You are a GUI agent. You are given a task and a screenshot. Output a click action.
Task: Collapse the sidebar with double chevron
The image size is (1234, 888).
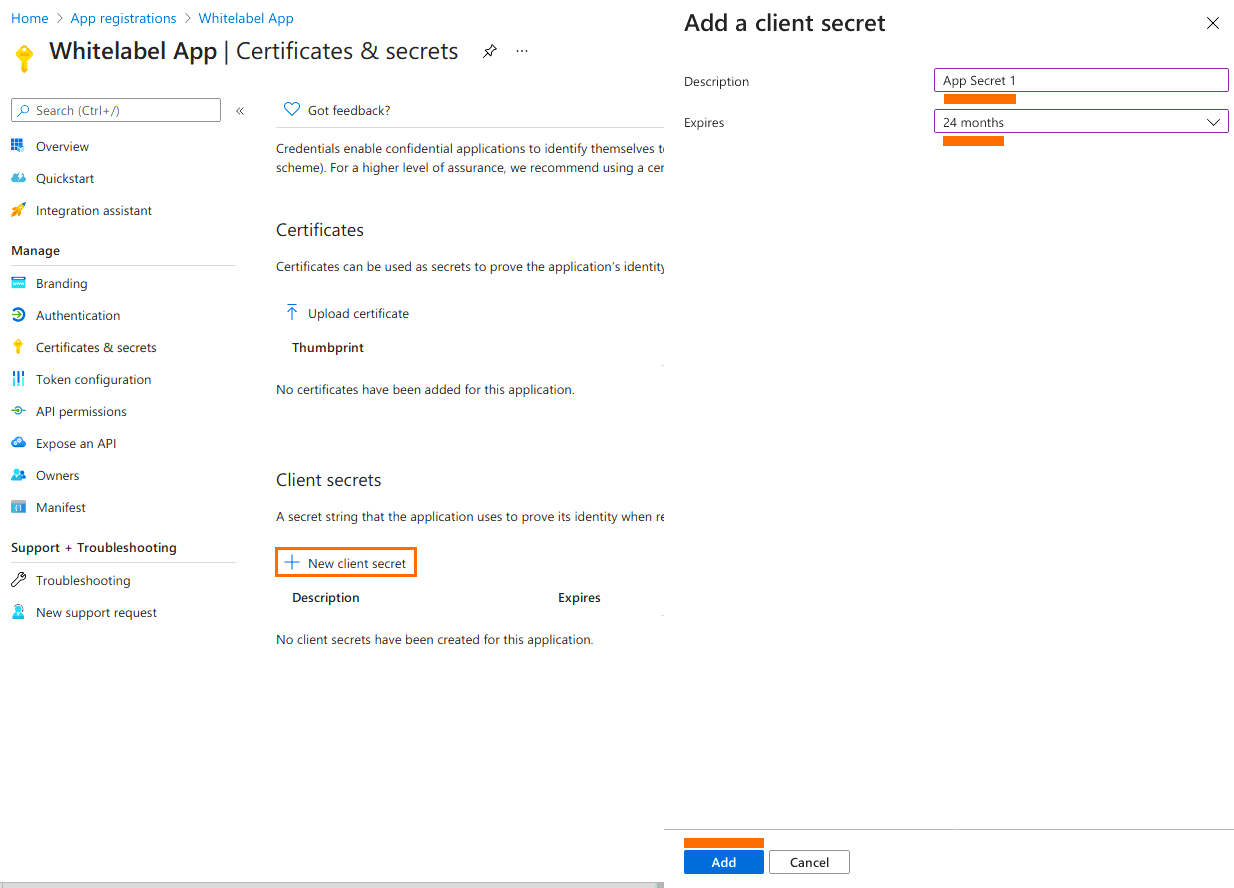pos(240,111)
